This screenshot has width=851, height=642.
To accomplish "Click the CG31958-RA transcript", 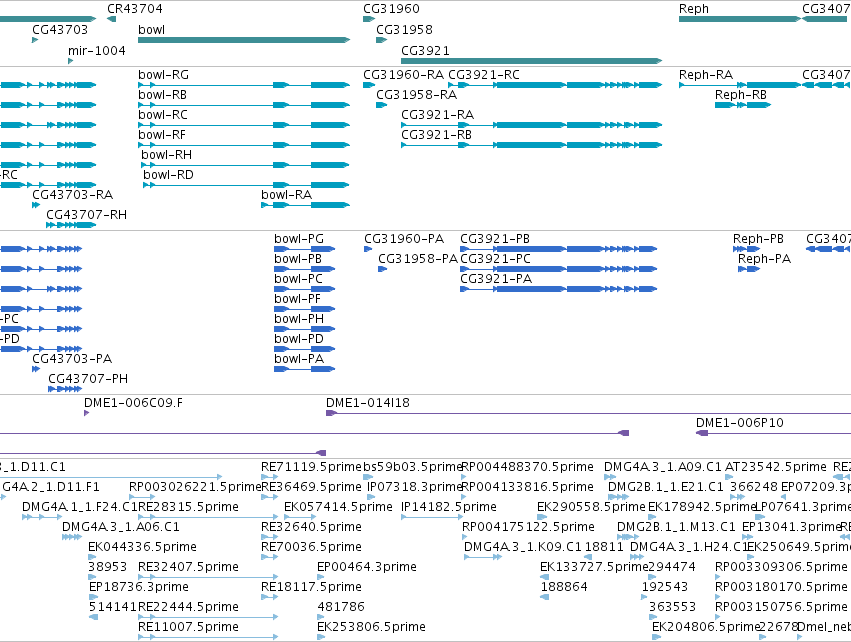I will click(x=382, y=105).
